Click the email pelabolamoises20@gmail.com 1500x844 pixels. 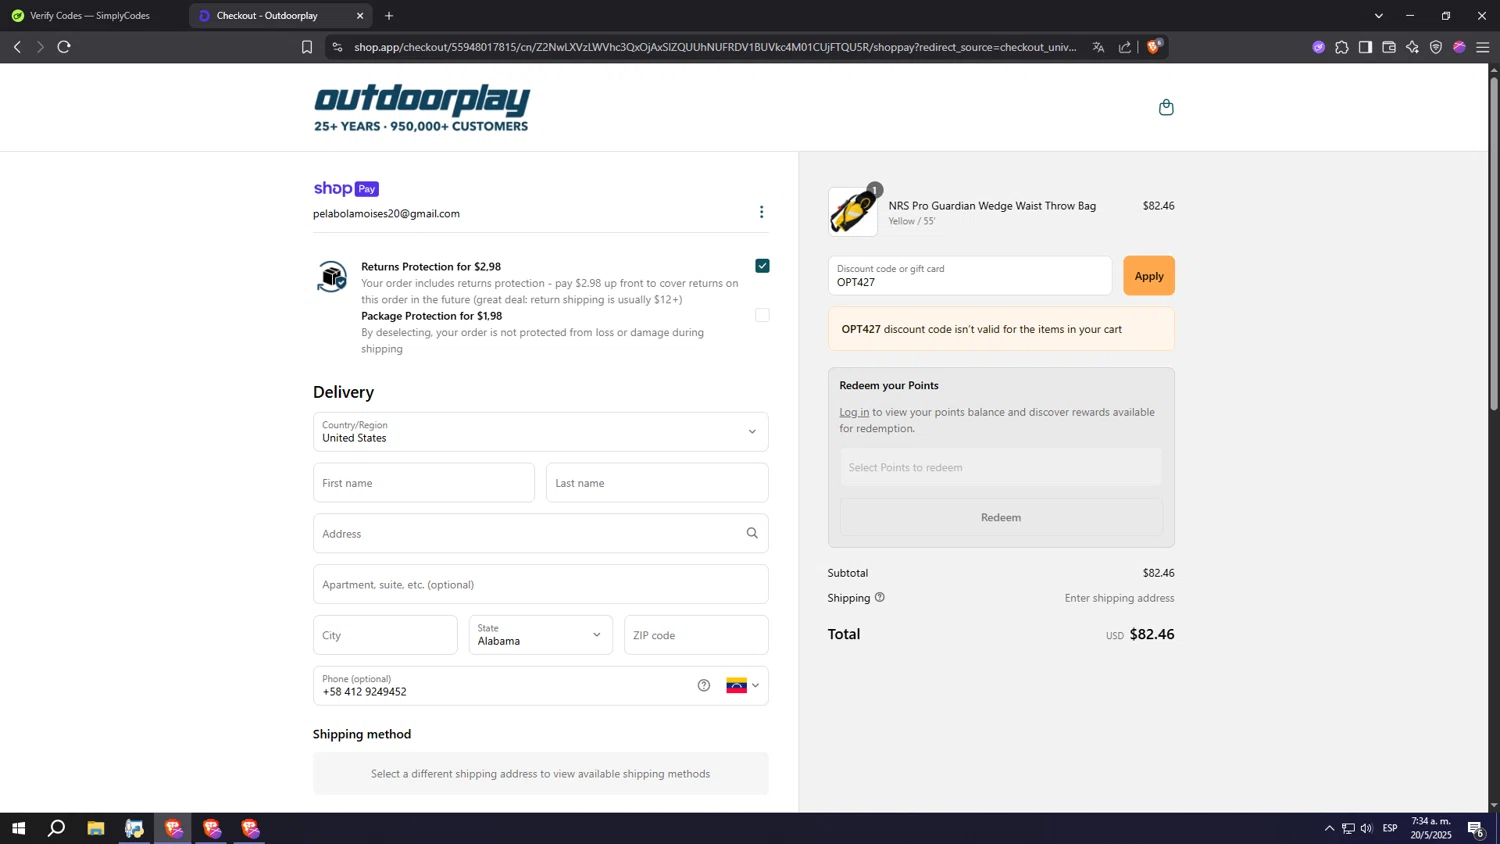tap(386, 214)
